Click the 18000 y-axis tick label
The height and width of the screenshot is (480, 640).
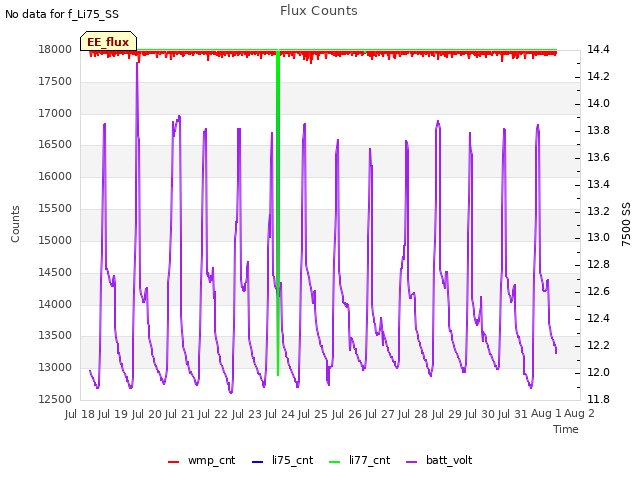[x=55, y=49]
